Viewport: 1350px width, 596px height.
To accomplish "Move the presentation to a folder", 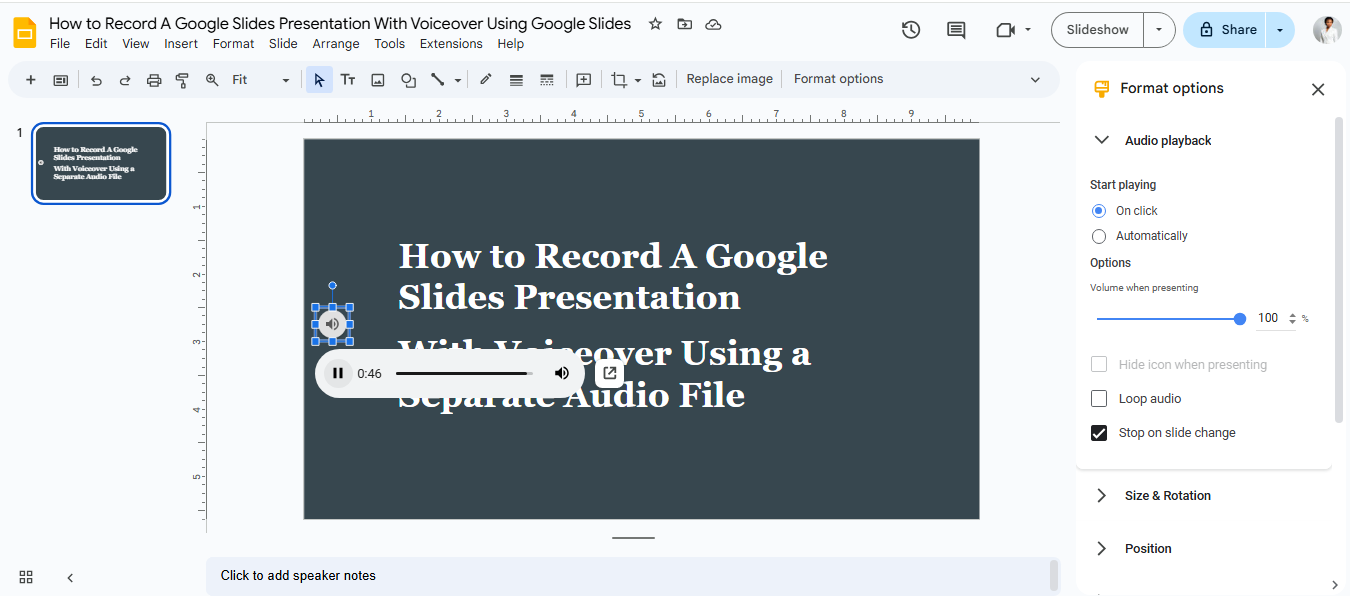I will tap(684, 24).
